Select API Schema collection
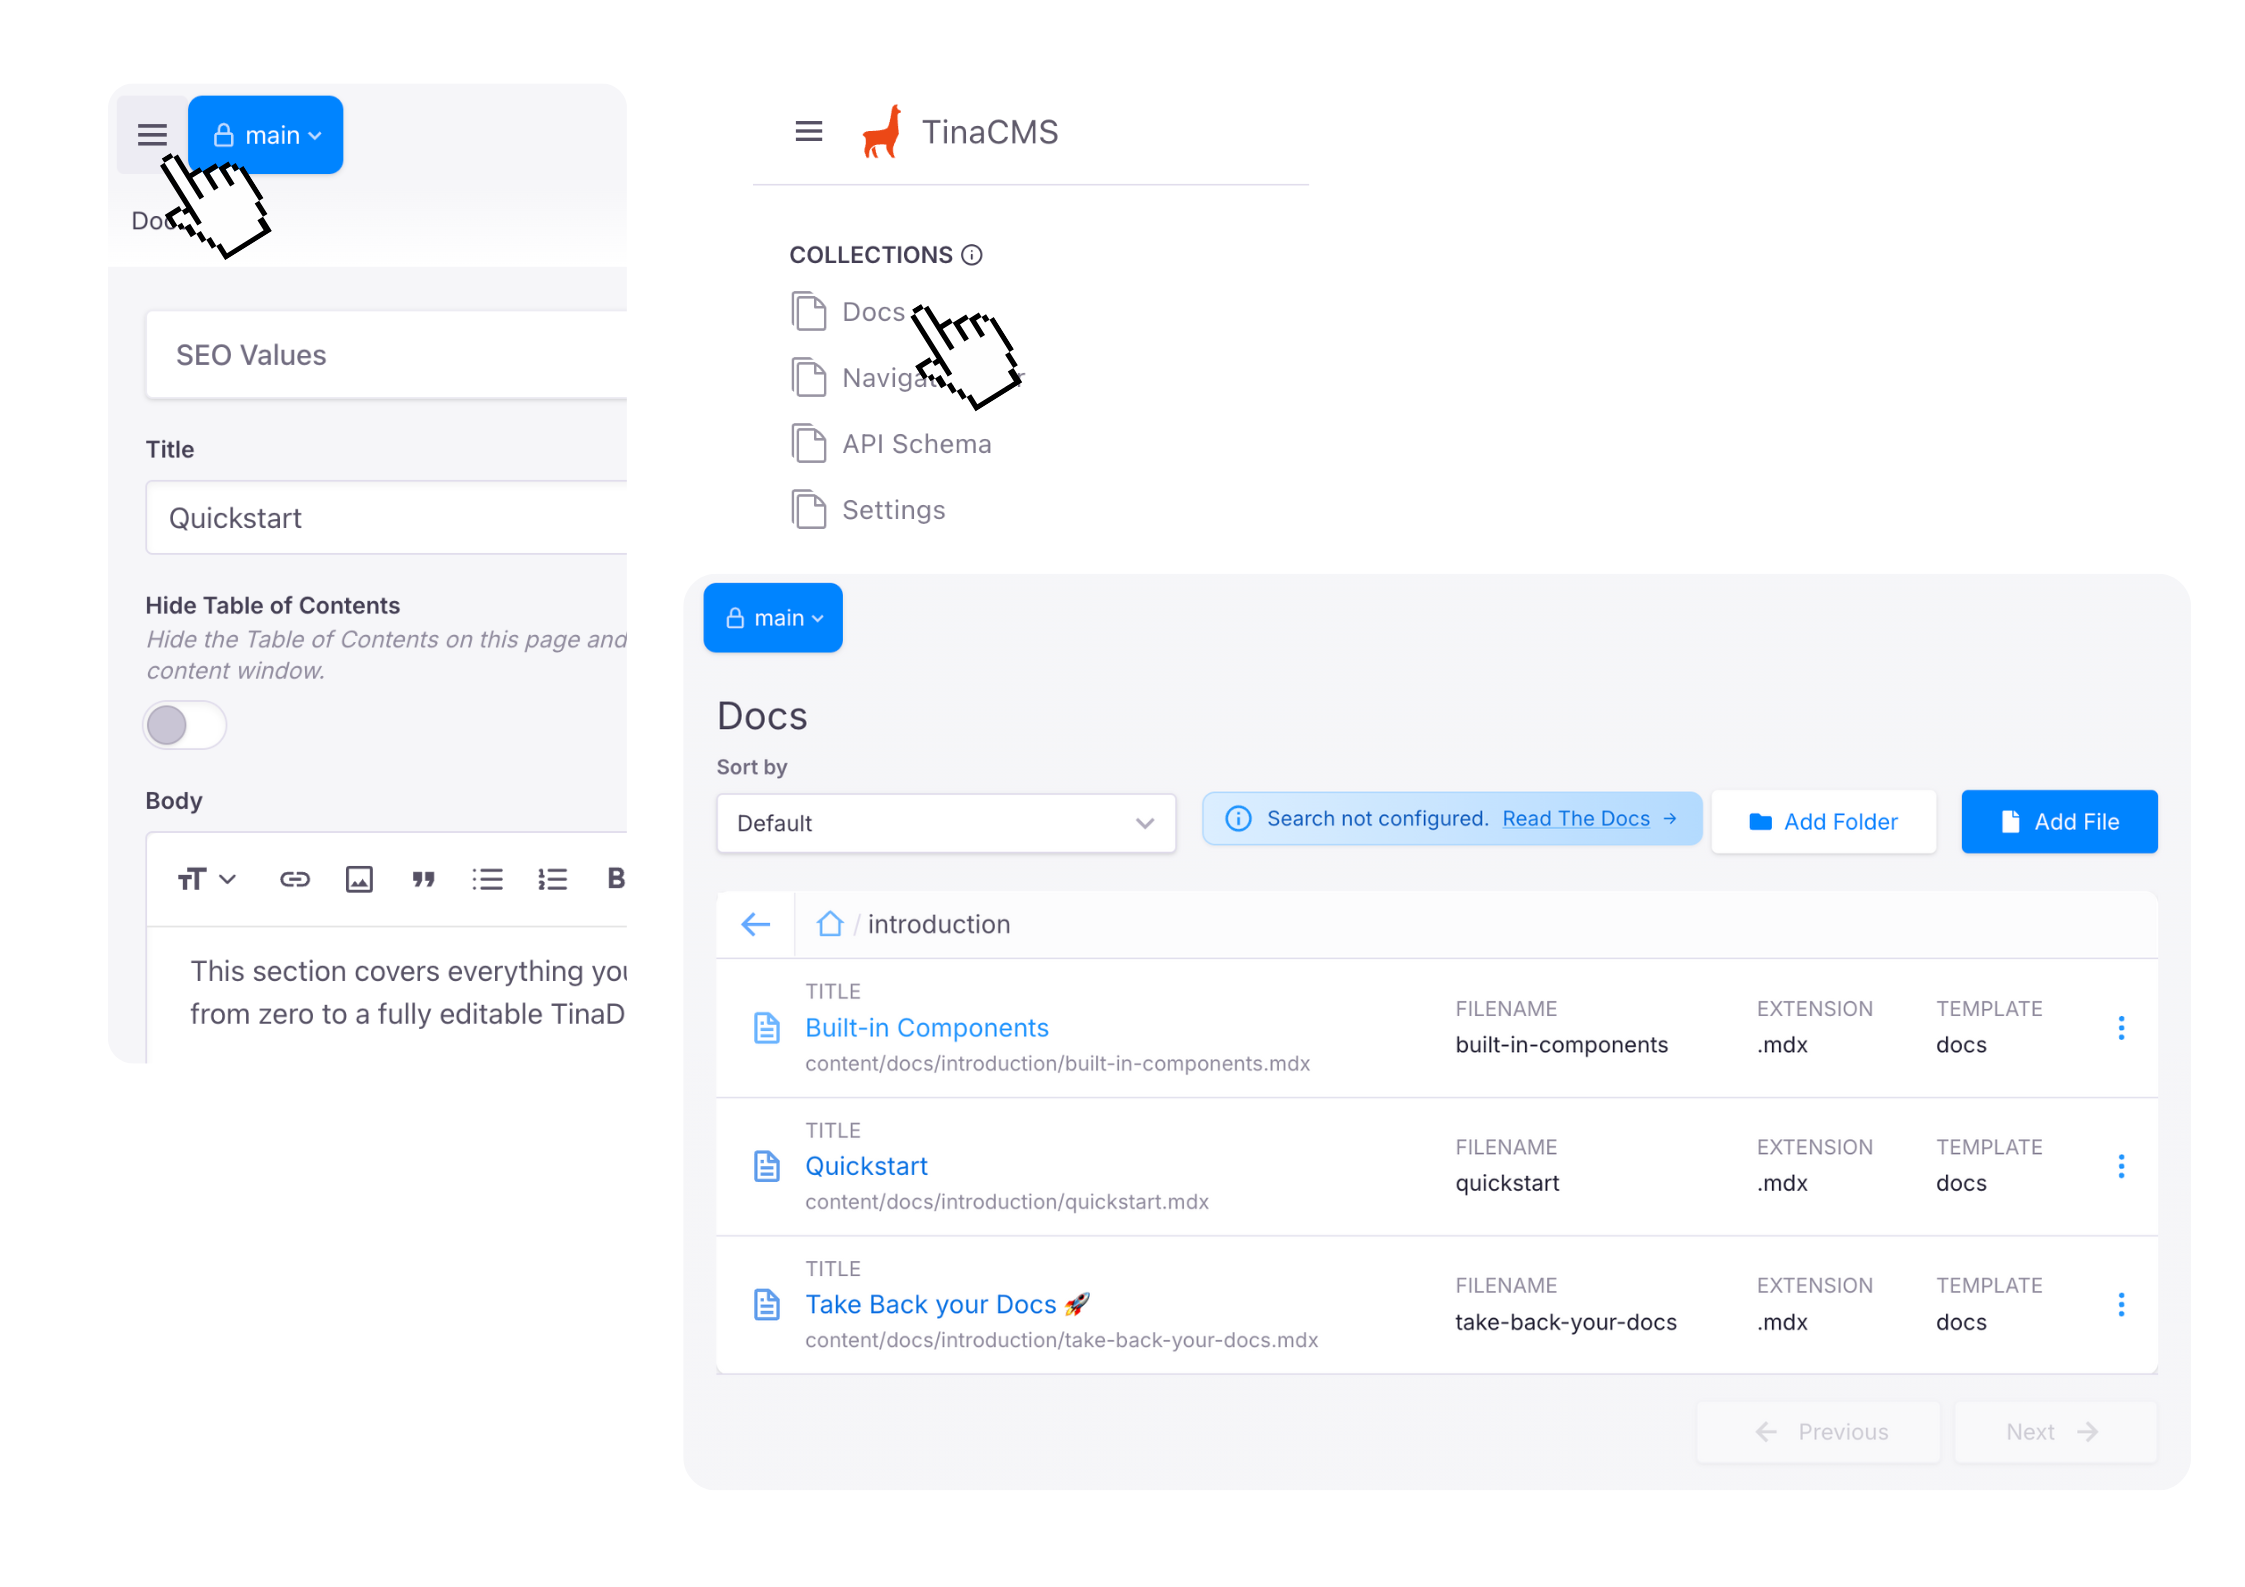2245x1587 pixels. point(915,444)
